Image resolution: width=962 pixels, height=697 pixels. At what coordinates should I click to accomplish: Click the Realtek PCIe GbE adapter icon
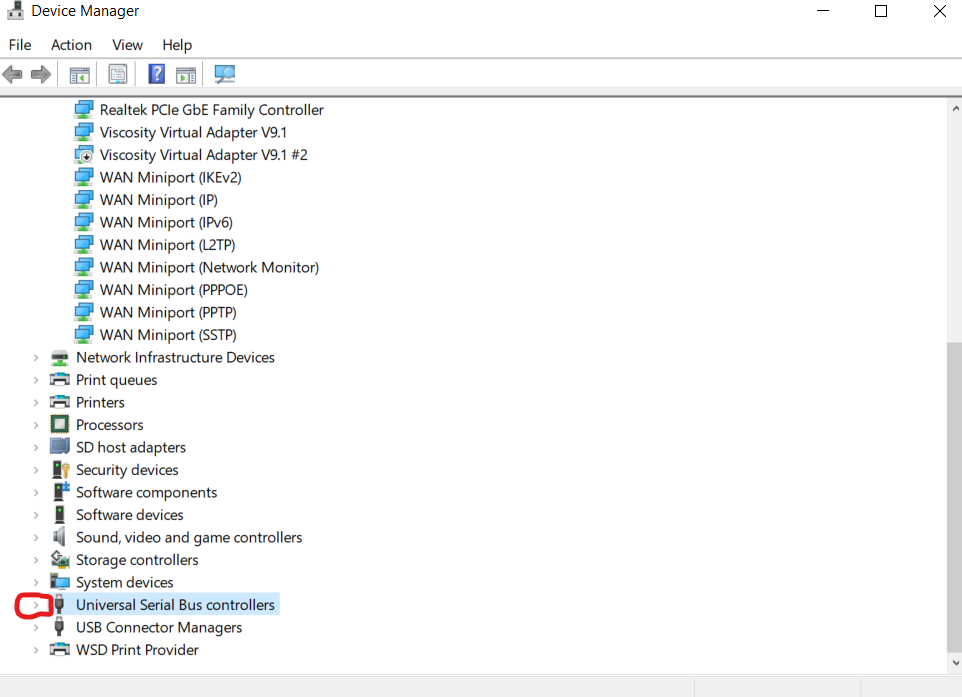[83, 110]
